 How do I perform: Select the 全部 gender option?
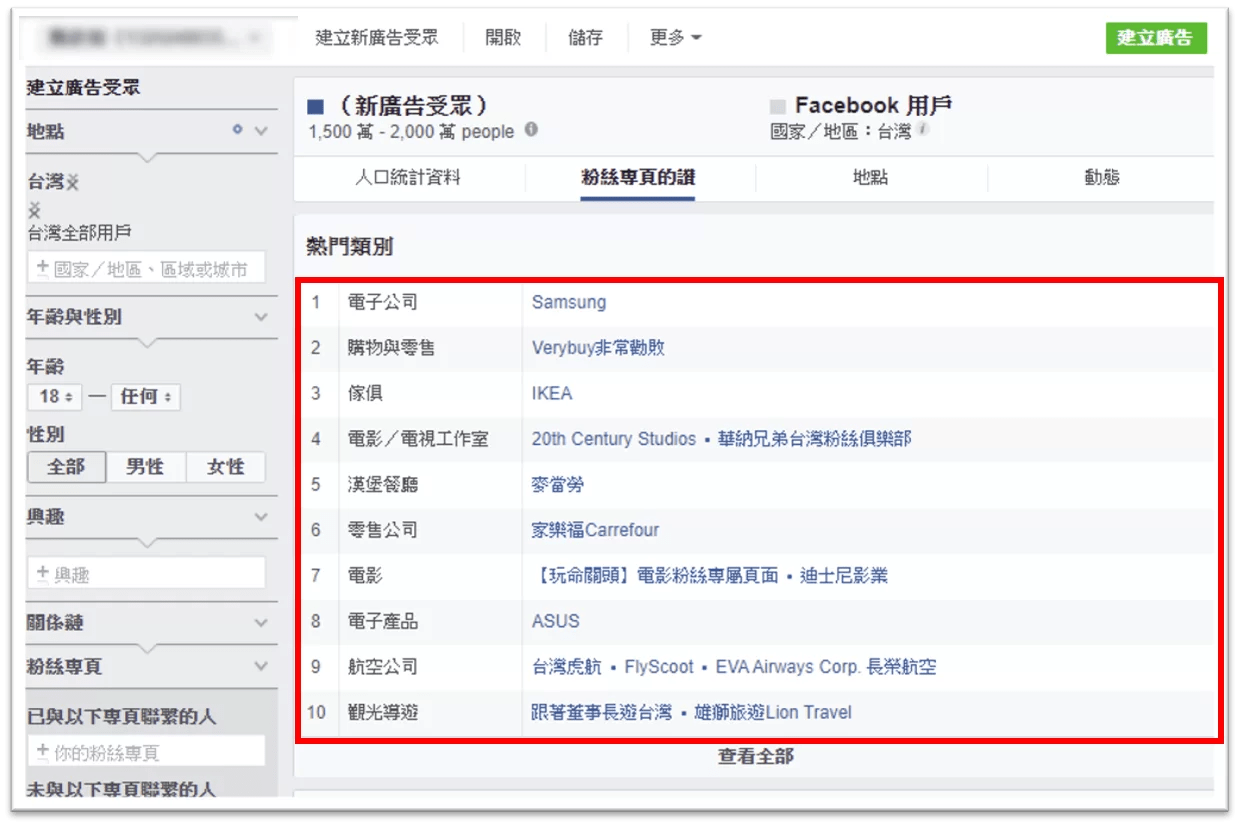66,467
